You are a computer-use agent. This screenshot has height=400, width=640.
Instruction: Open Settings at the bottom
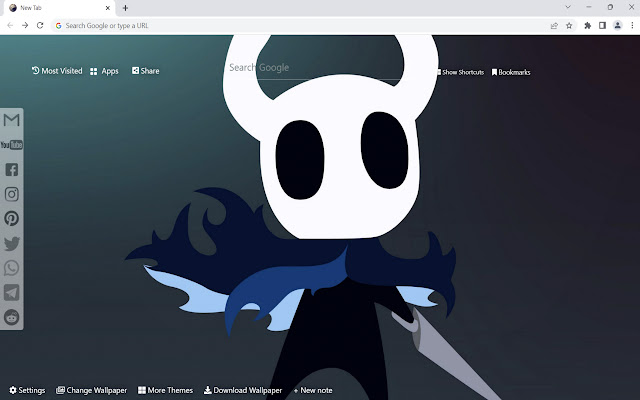coord(27,390)
